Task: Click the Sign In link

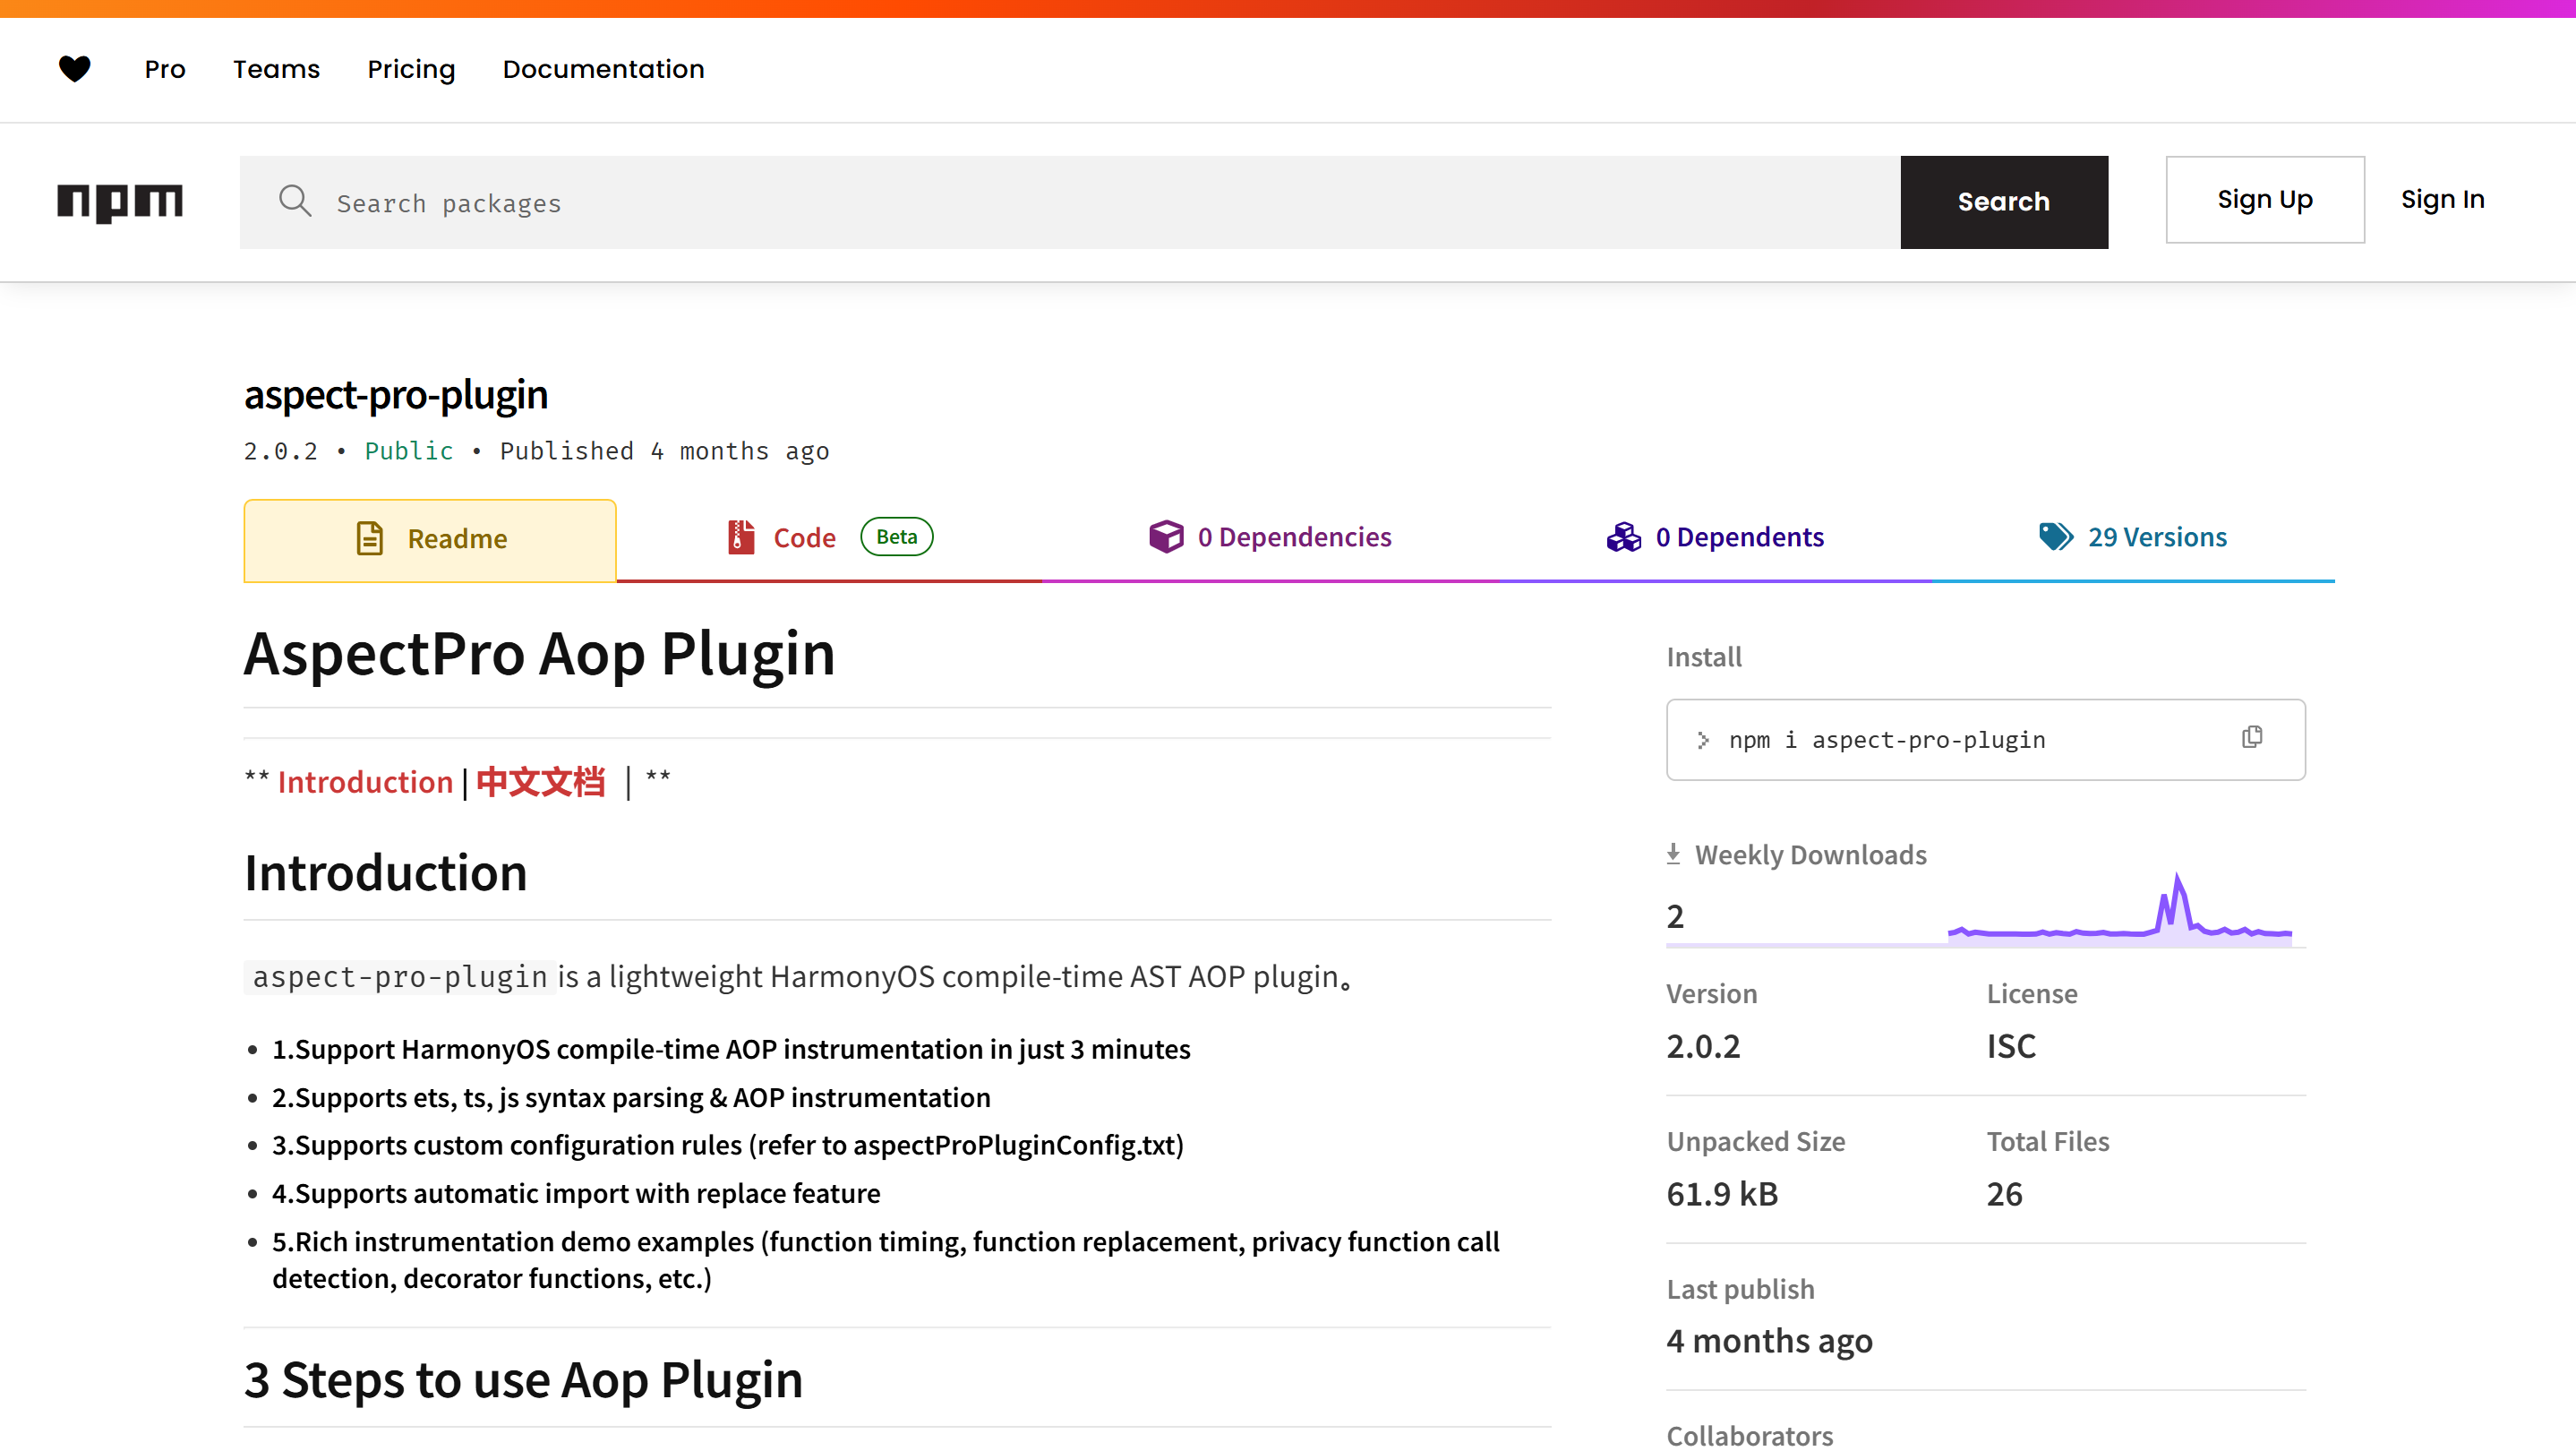Action: 2442,200
